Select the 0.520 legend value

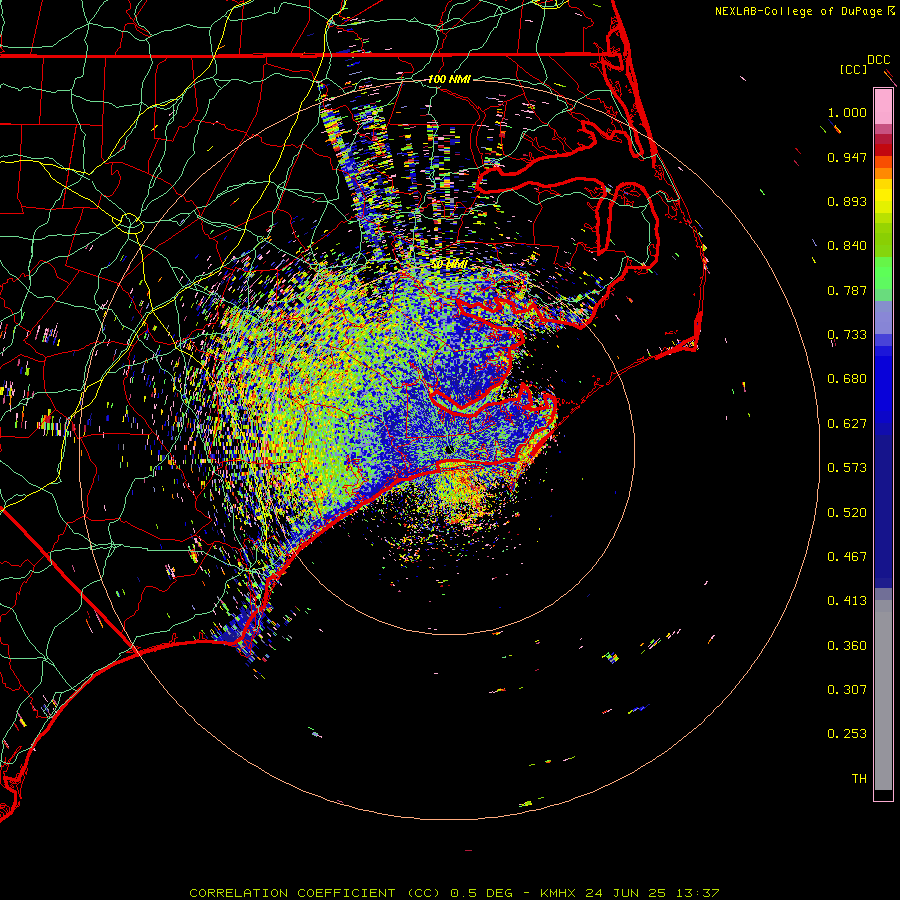click(847, 513)
